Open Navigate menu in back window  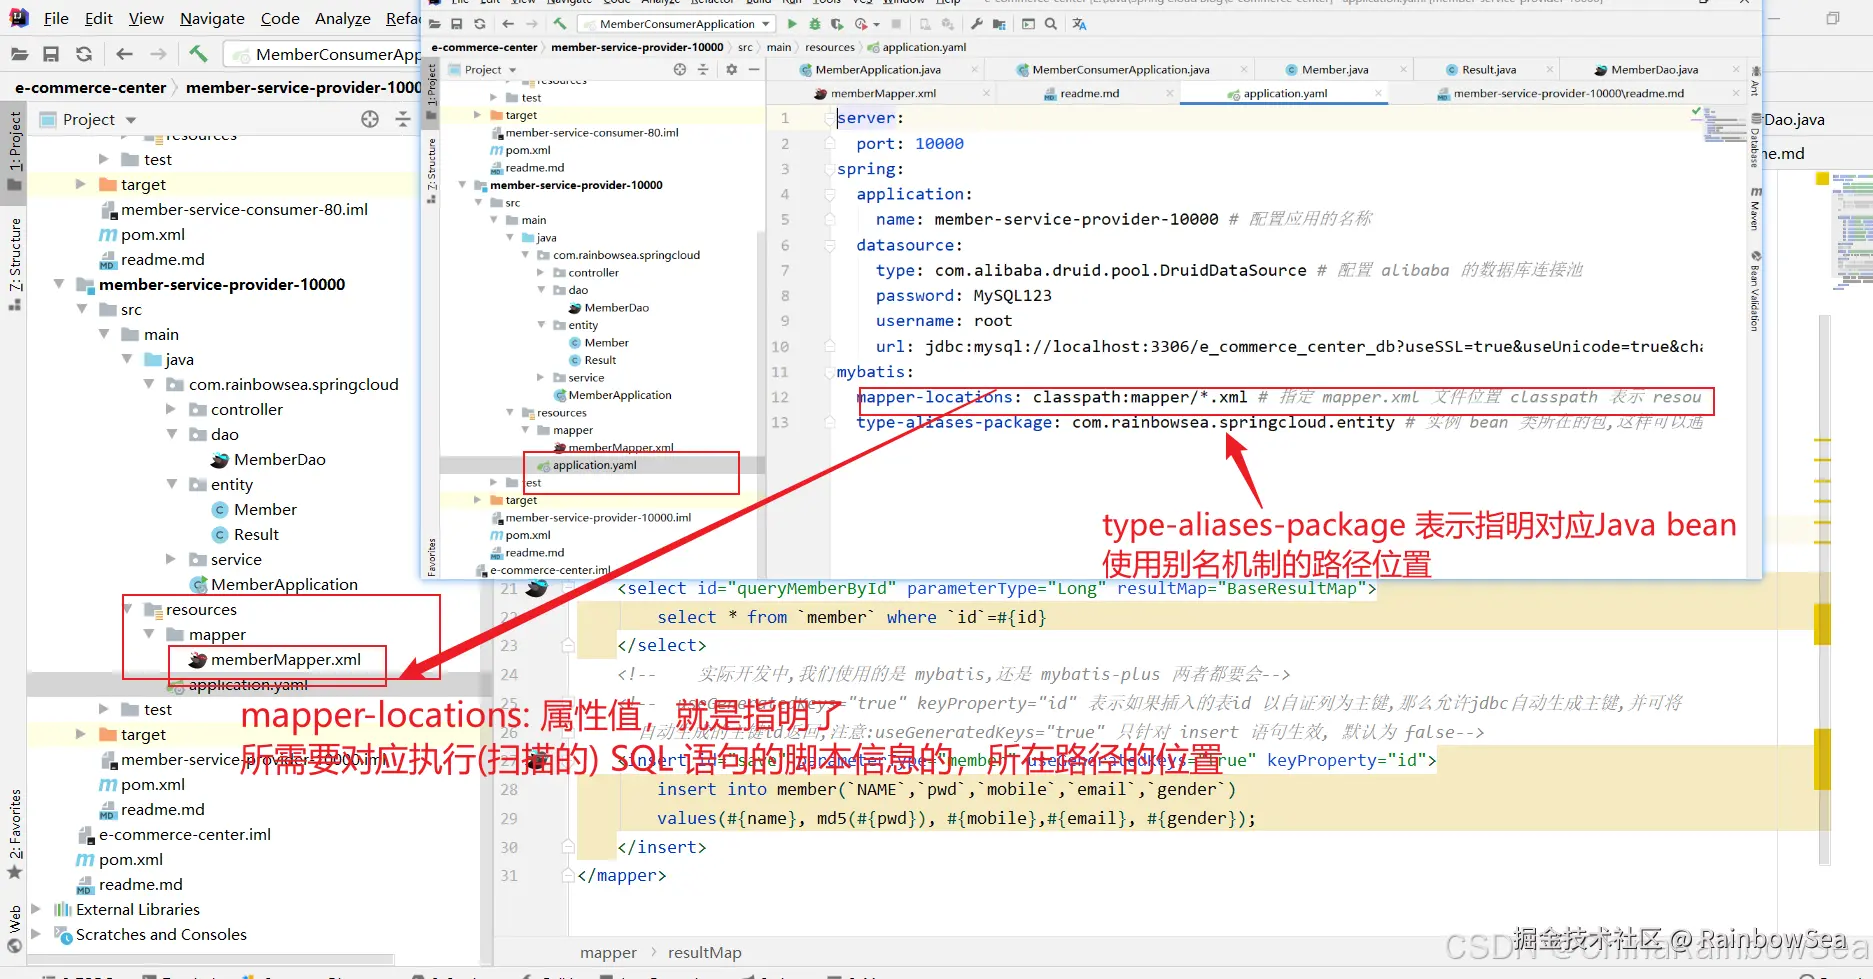click(x=212, y=18)
